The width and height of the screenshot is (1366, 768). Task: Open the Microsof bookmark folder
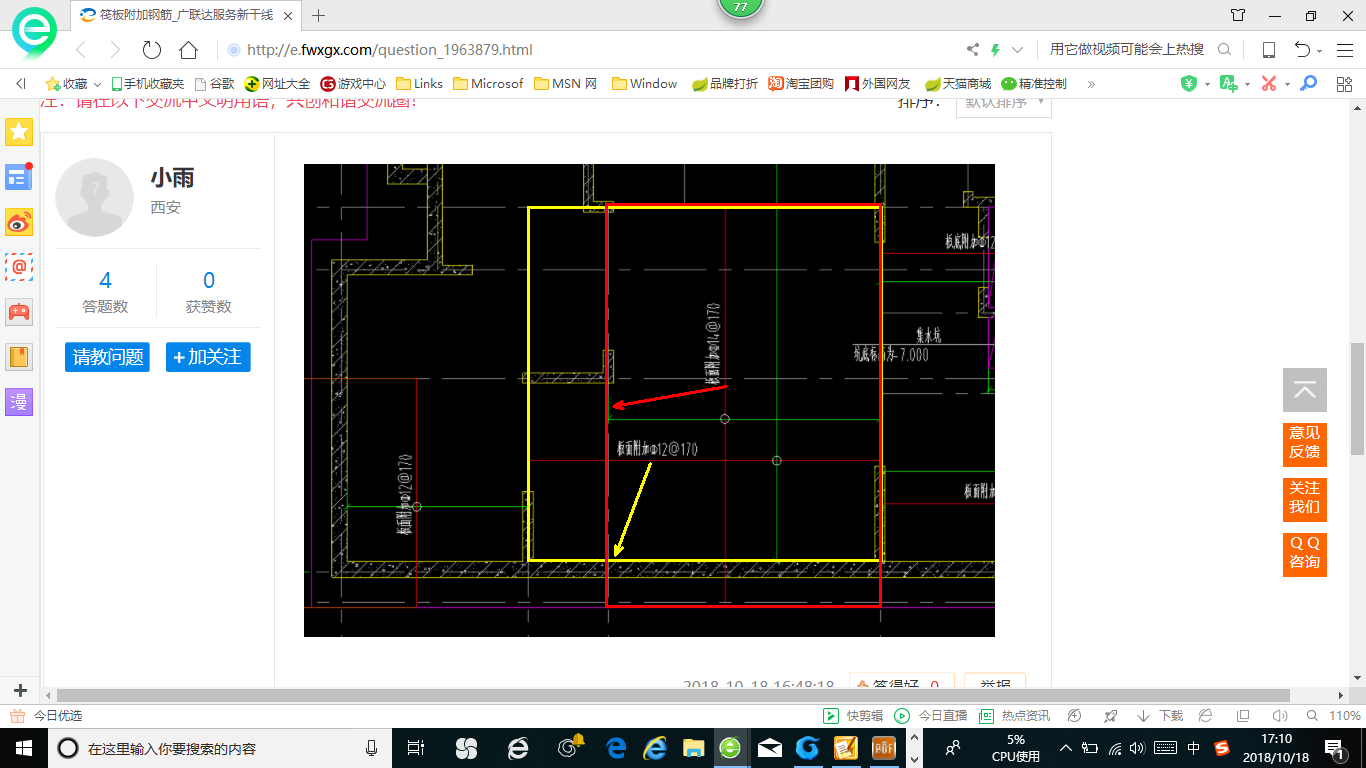tap(488, 84)
